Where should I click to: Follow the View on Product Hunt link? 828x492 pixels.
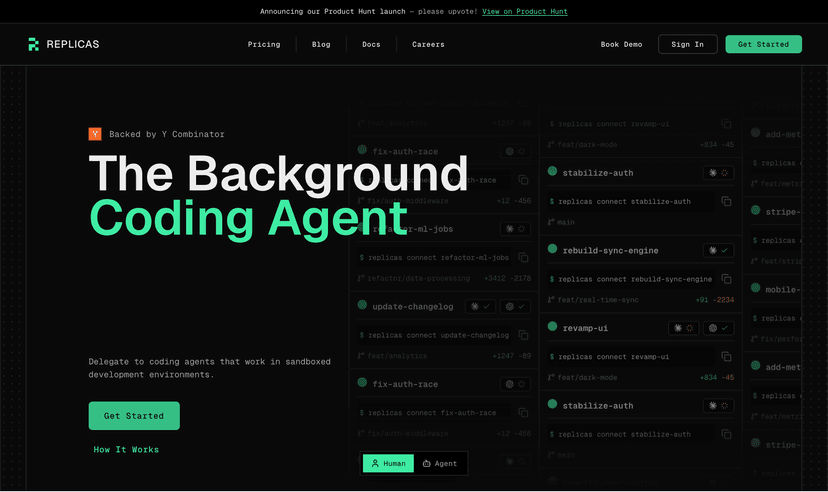(x=524, y=12)
